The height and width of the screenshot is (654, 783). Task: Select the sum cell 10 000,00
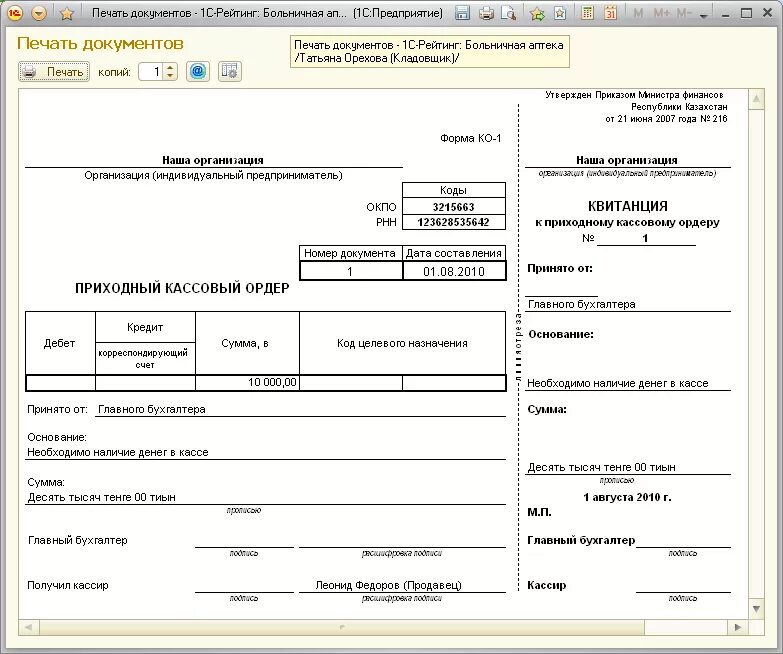click(x=248, y=382)
